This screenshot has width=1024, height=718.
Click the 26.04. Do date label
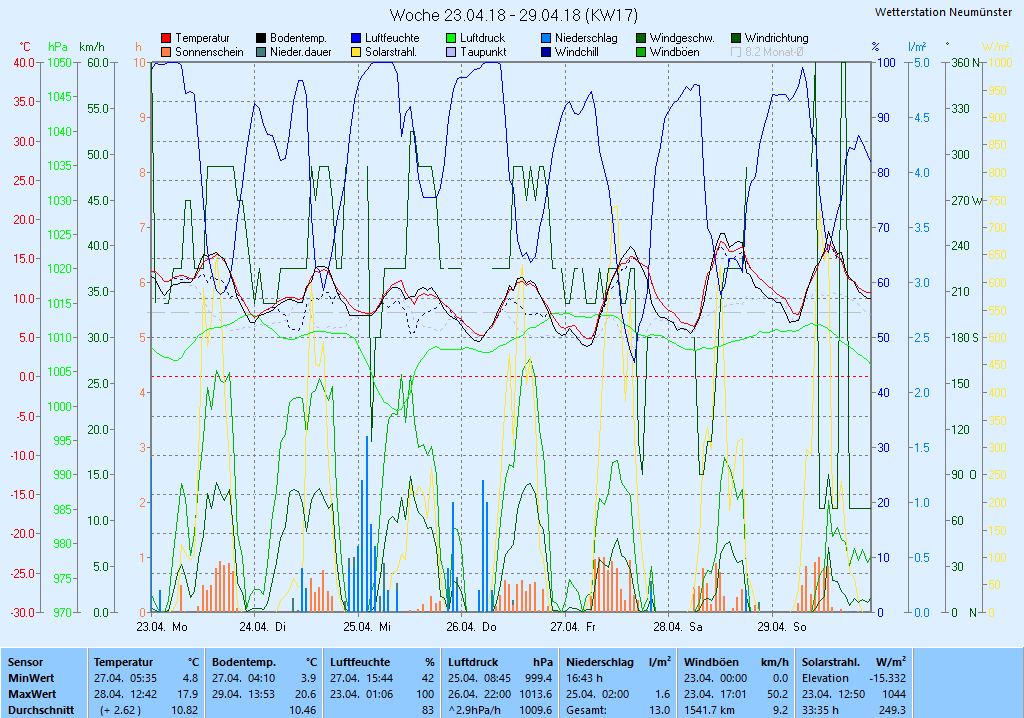[471, 627]
